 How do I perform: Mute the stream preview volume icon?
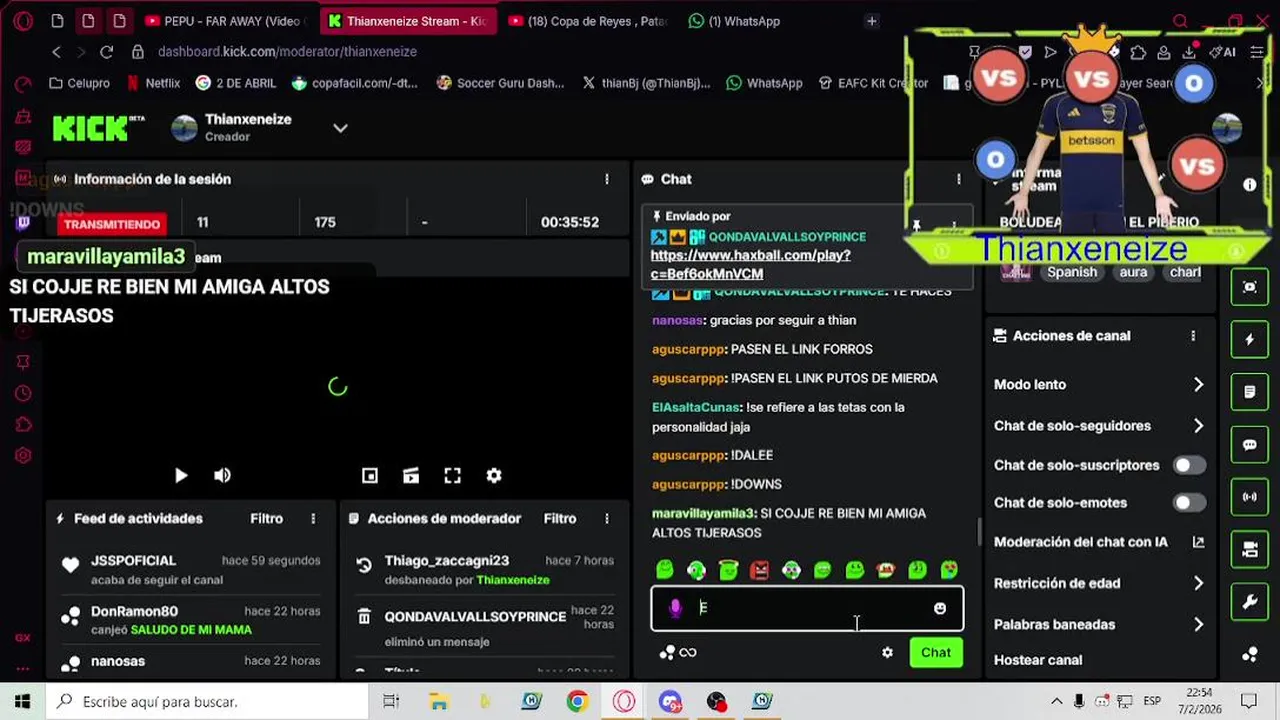tap(222, 476)
